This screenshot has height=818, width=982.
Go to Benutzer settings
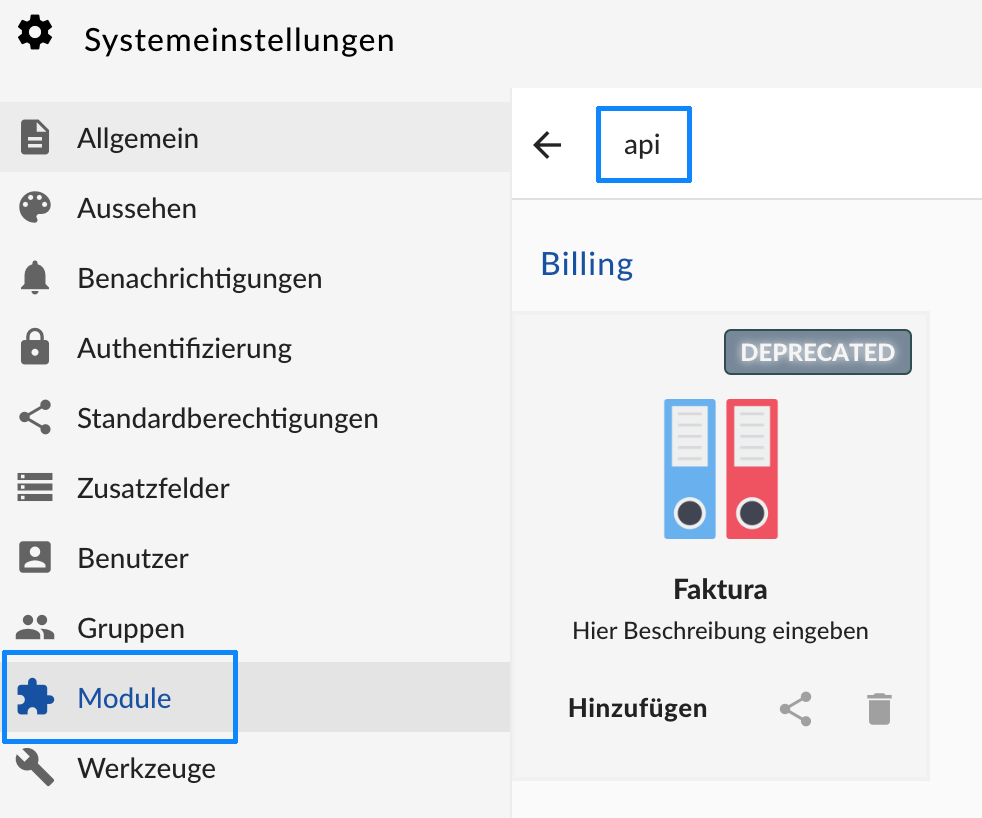pos(133,558)
